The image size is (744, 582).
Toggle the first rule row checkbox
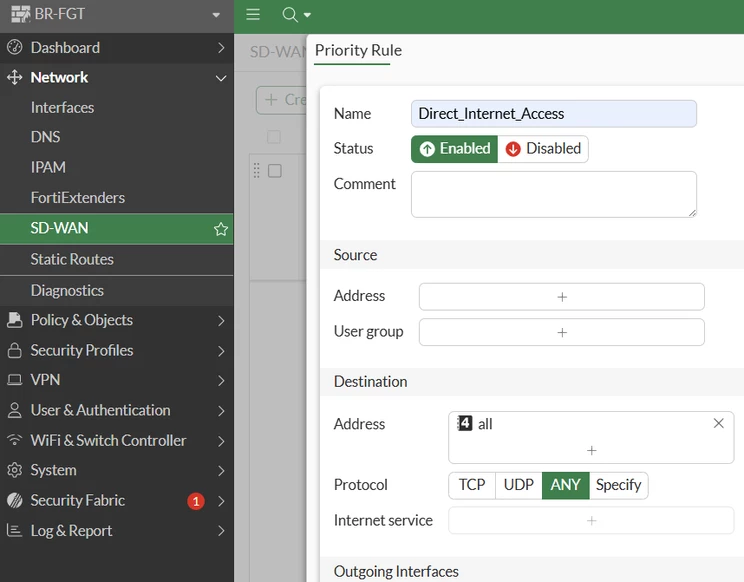(x=275, y=171)
